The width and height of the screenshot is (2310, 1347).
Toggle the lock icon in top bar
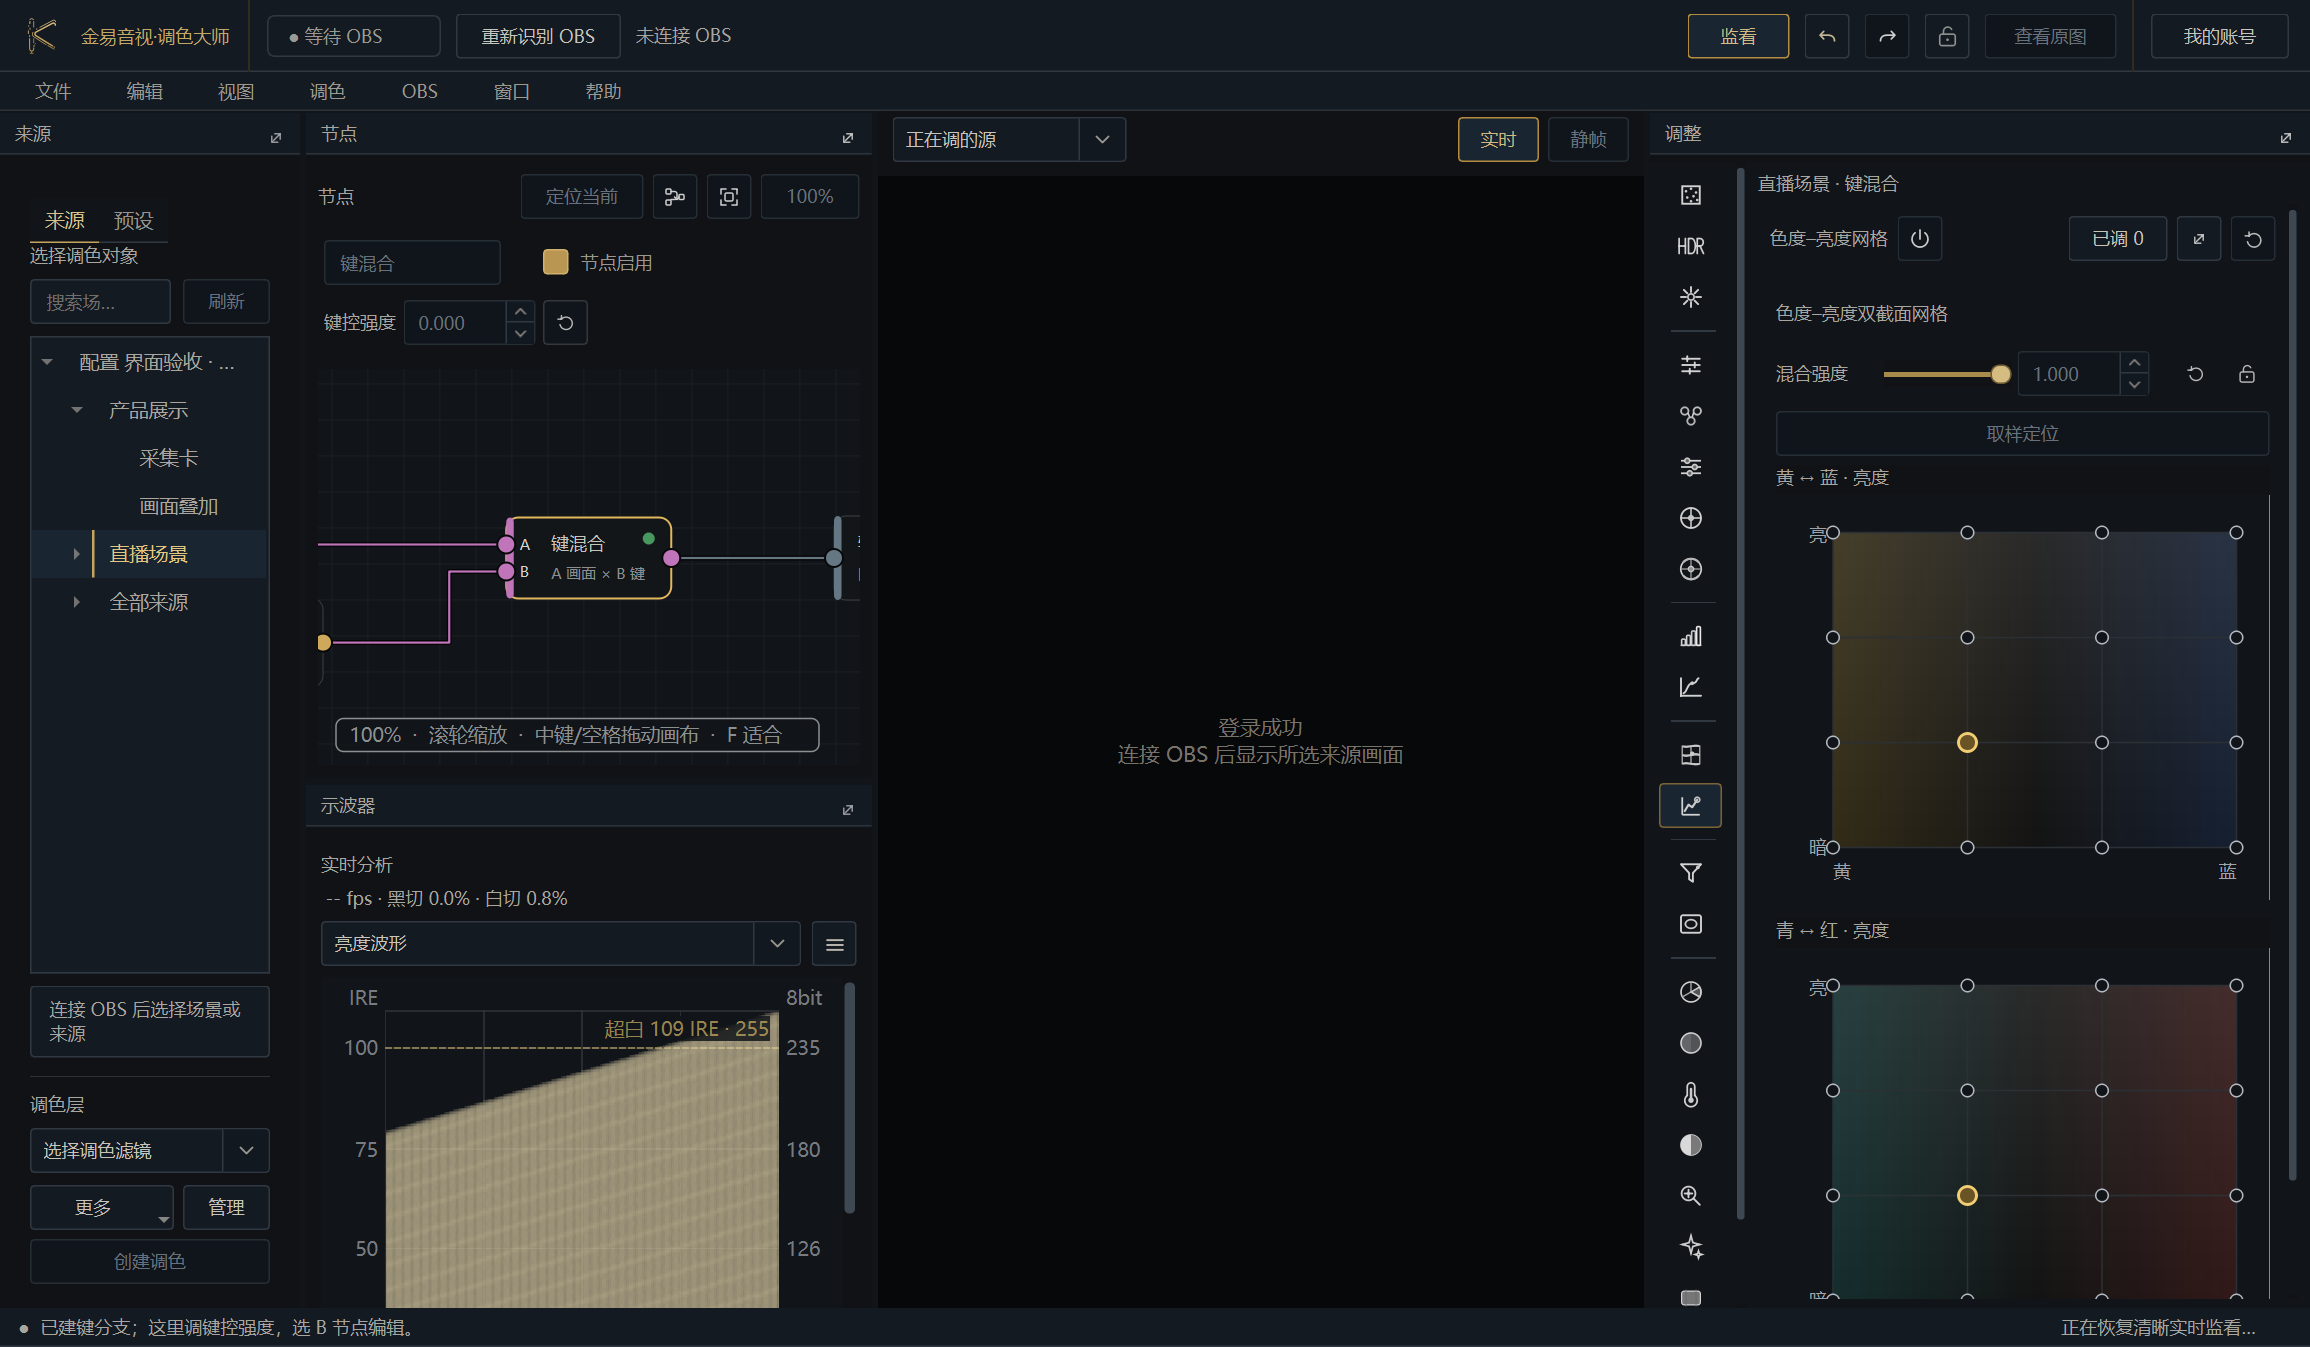[1946, 37]
